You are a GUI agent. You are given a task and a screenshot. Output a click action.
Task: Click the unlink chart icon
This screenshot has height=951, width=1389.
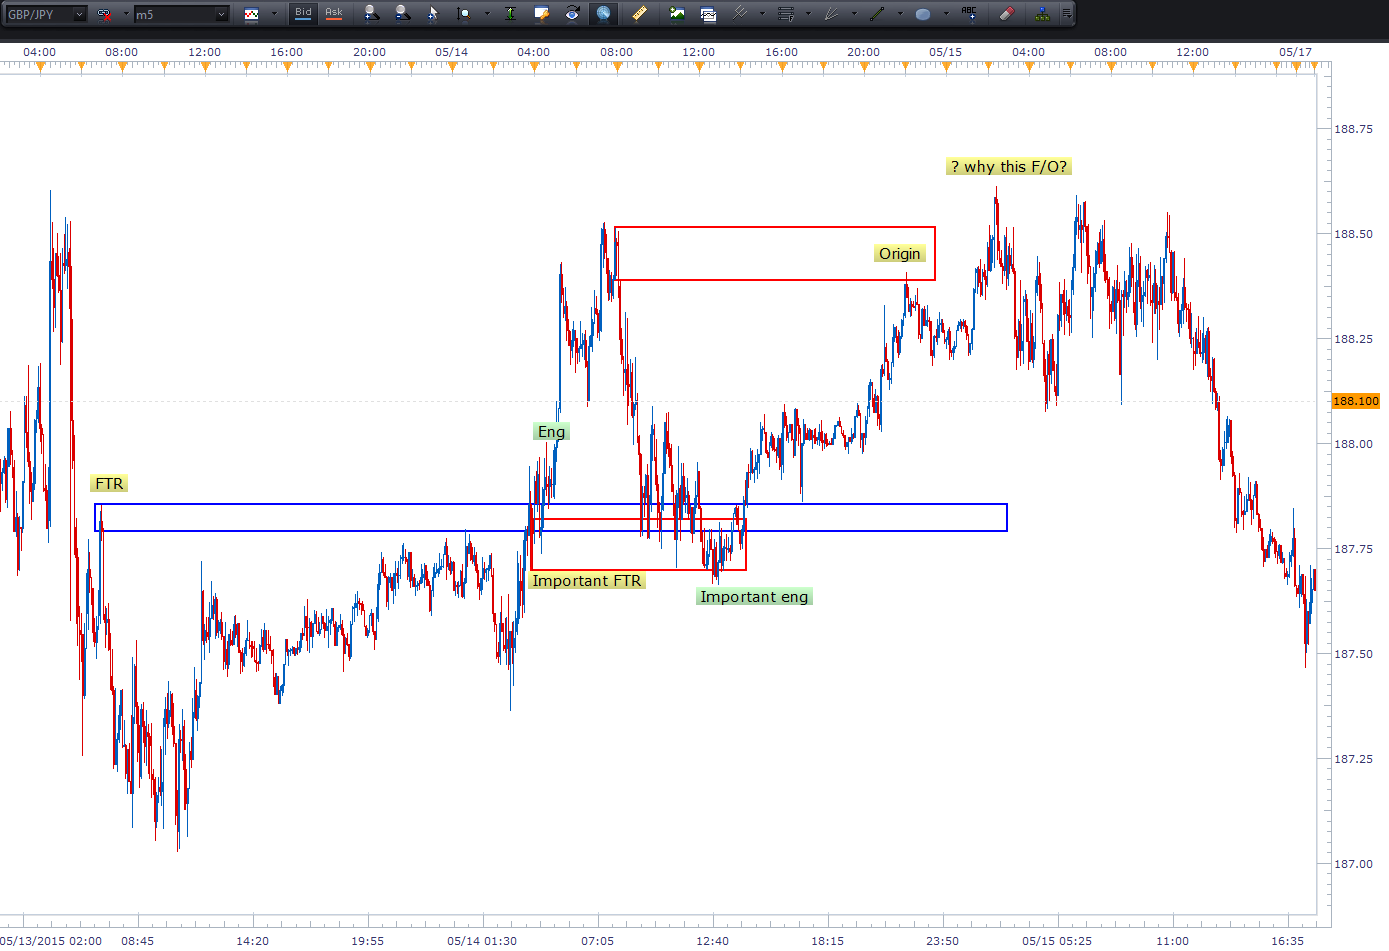tap(104, 14)
